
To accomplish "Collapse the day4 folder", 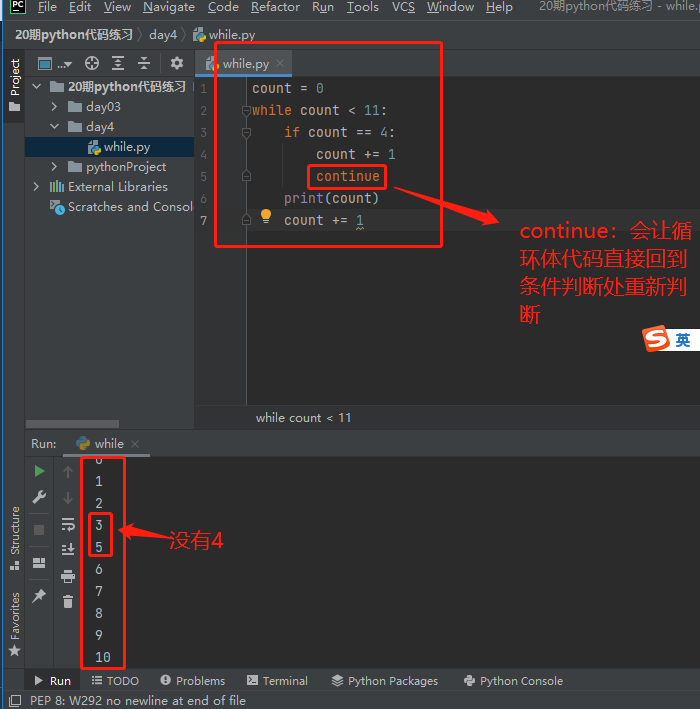I will (x=54, y=127).
